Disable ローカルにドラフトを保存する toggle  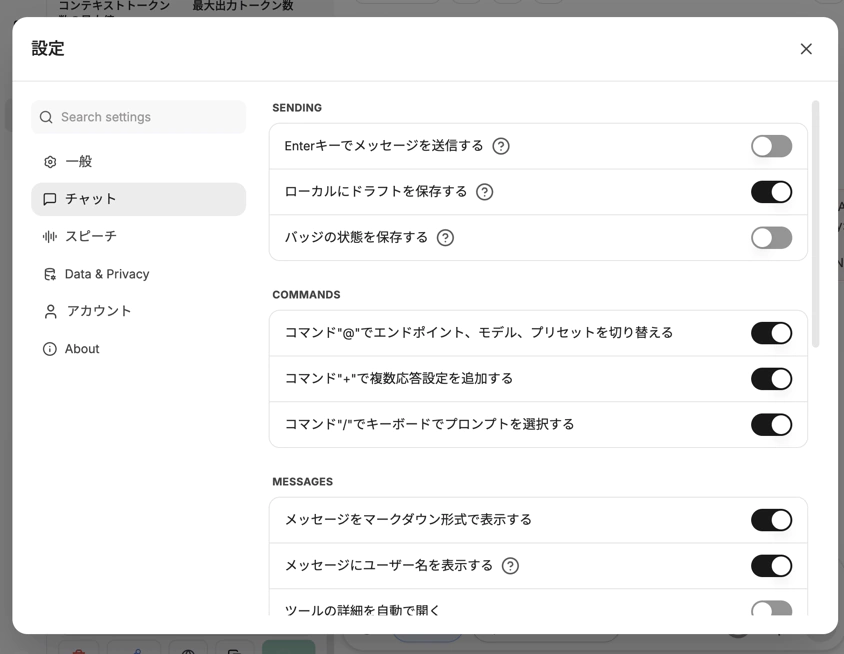(x=771, y=192)
